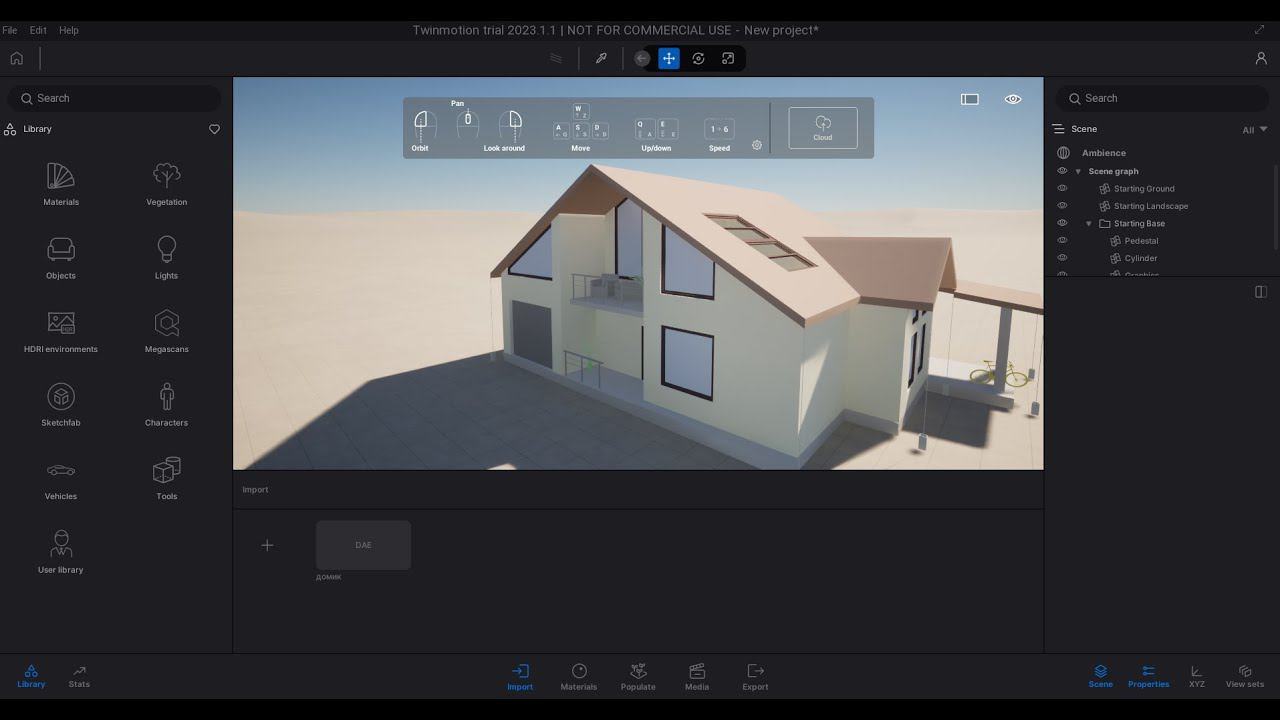This screenshot has width=1280, height=720.
Task: Activate the Scale gizmo tool
Action: click(x=728, y=58)
